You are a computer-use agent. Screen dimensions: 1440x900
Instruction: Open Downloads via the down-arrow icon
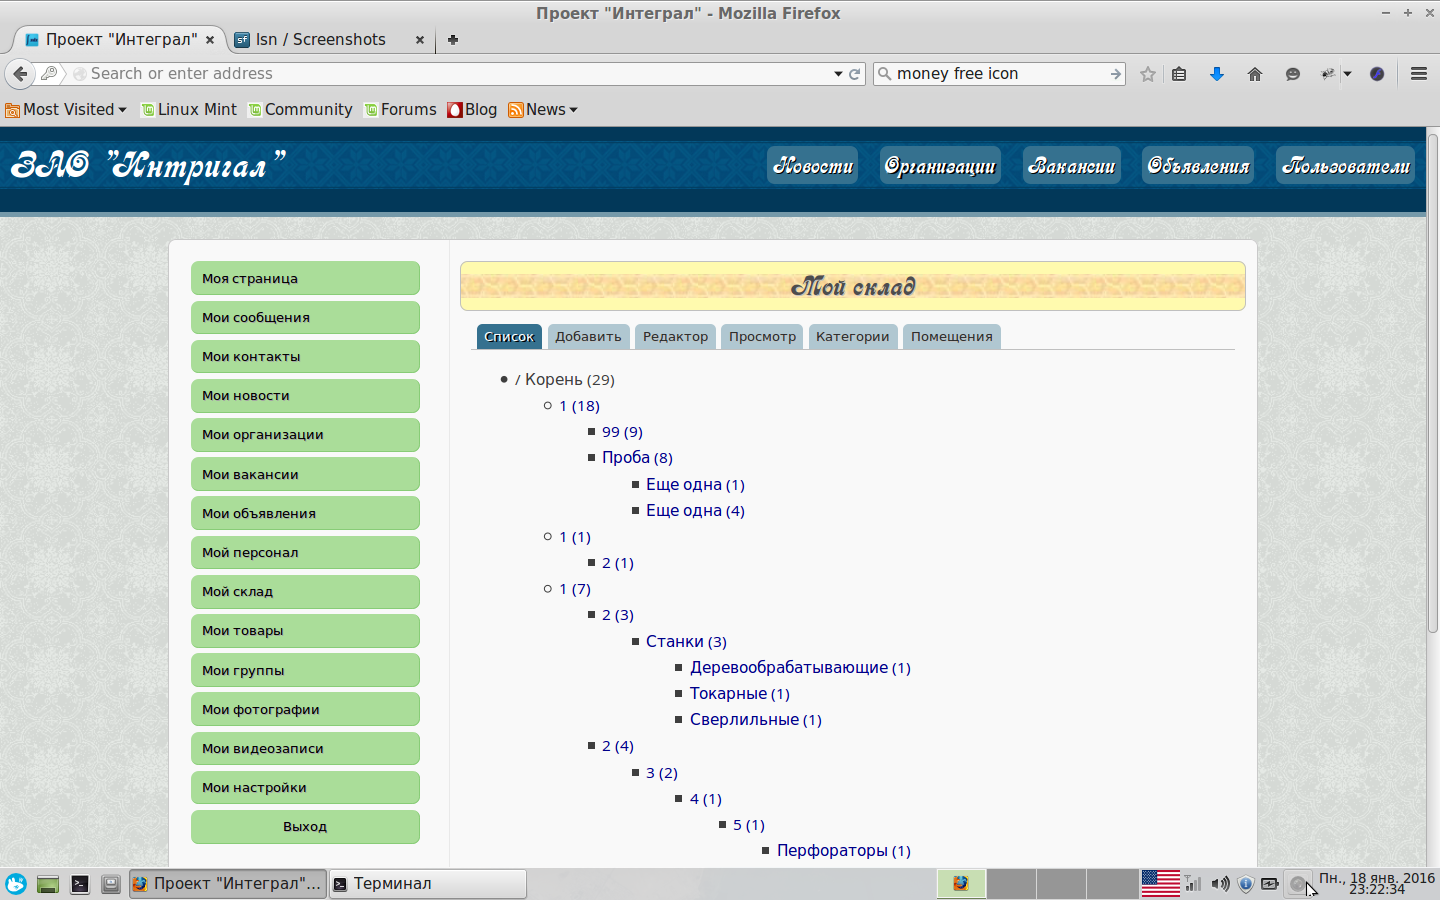pyautogui.click(x=1217, y=73)
